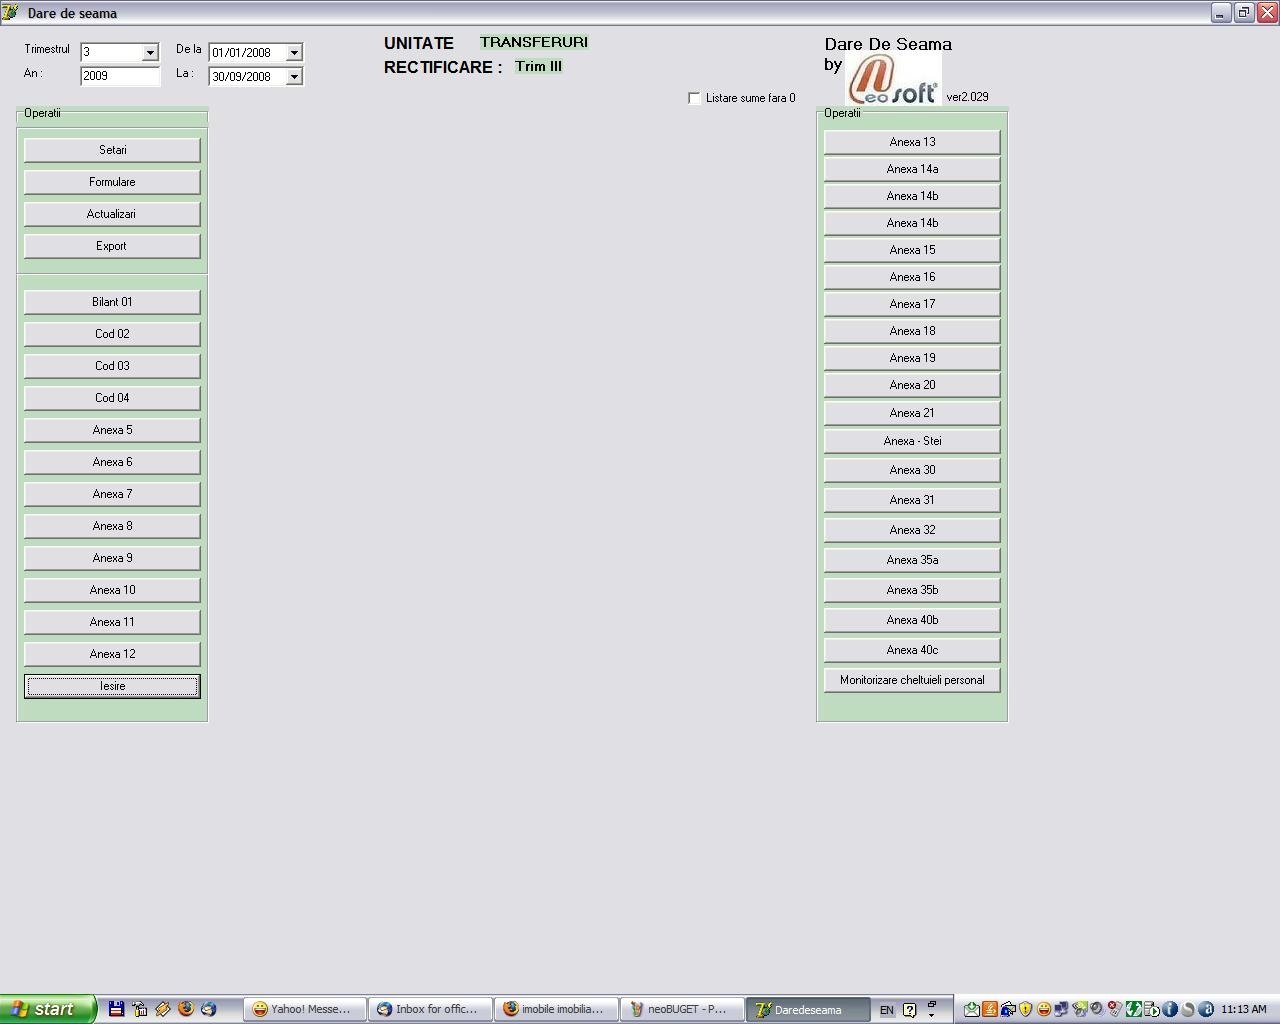Screen dimensions: 1280x1024
Task: Open Anexa 13
Action: [912, 142]
